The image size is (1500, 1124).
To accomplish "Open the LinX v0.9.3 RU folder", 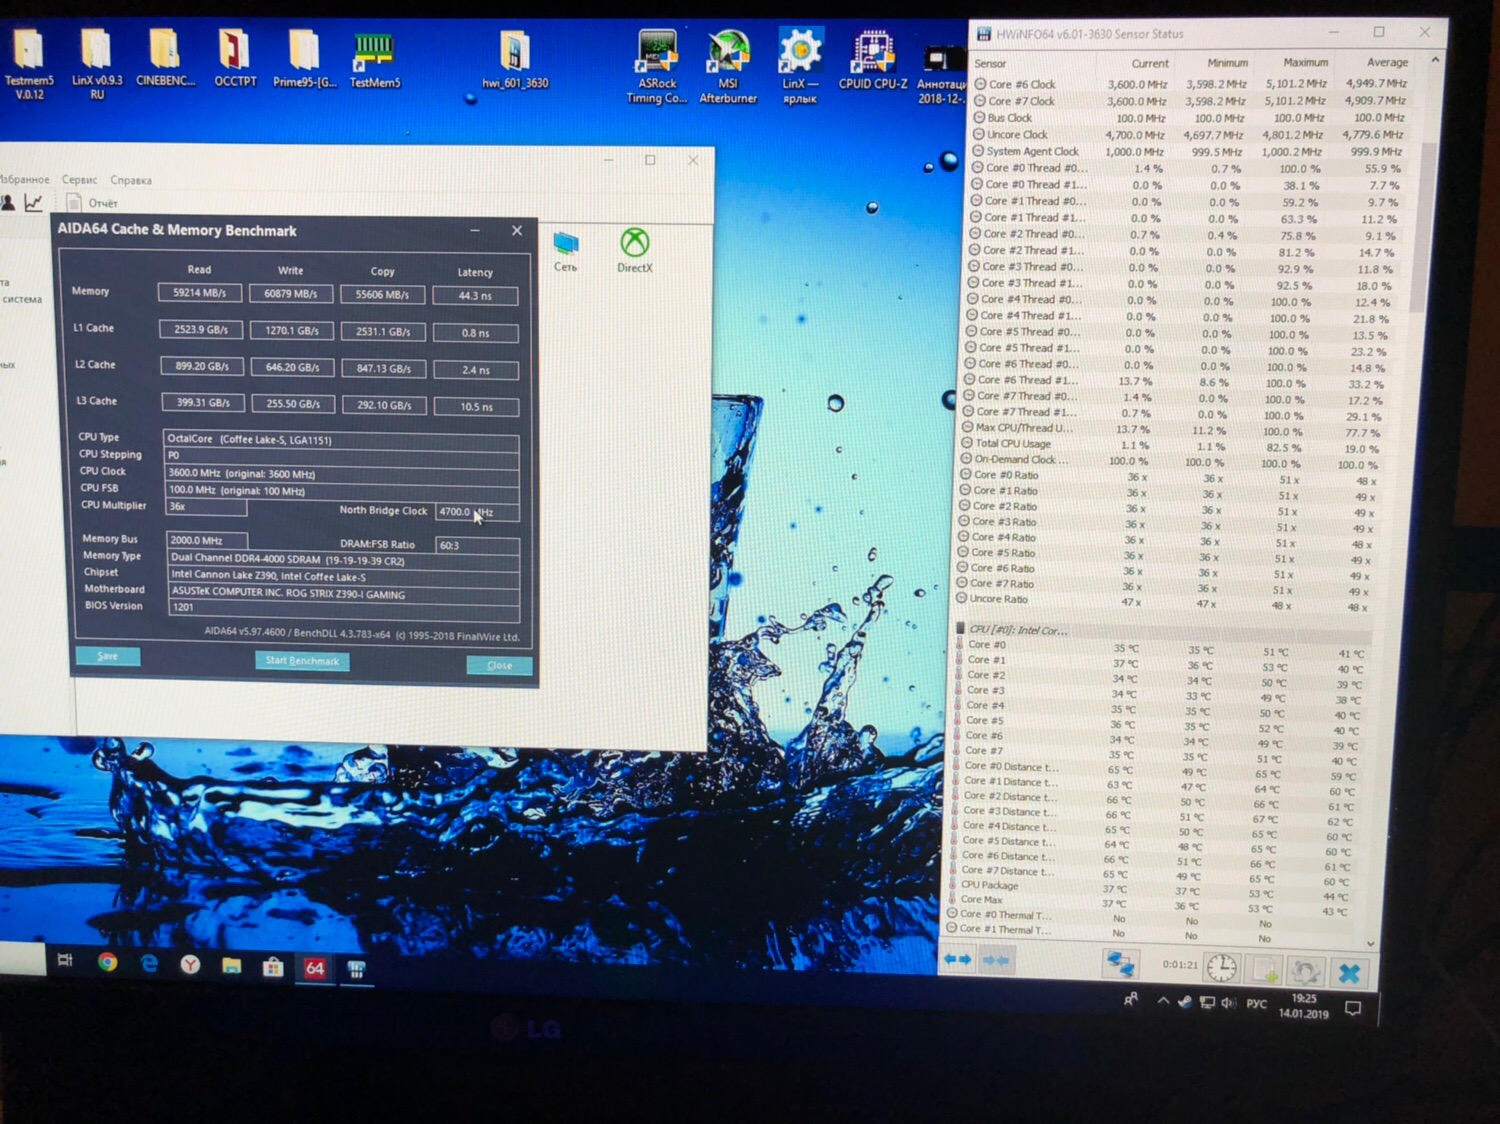I will [97, 63].
